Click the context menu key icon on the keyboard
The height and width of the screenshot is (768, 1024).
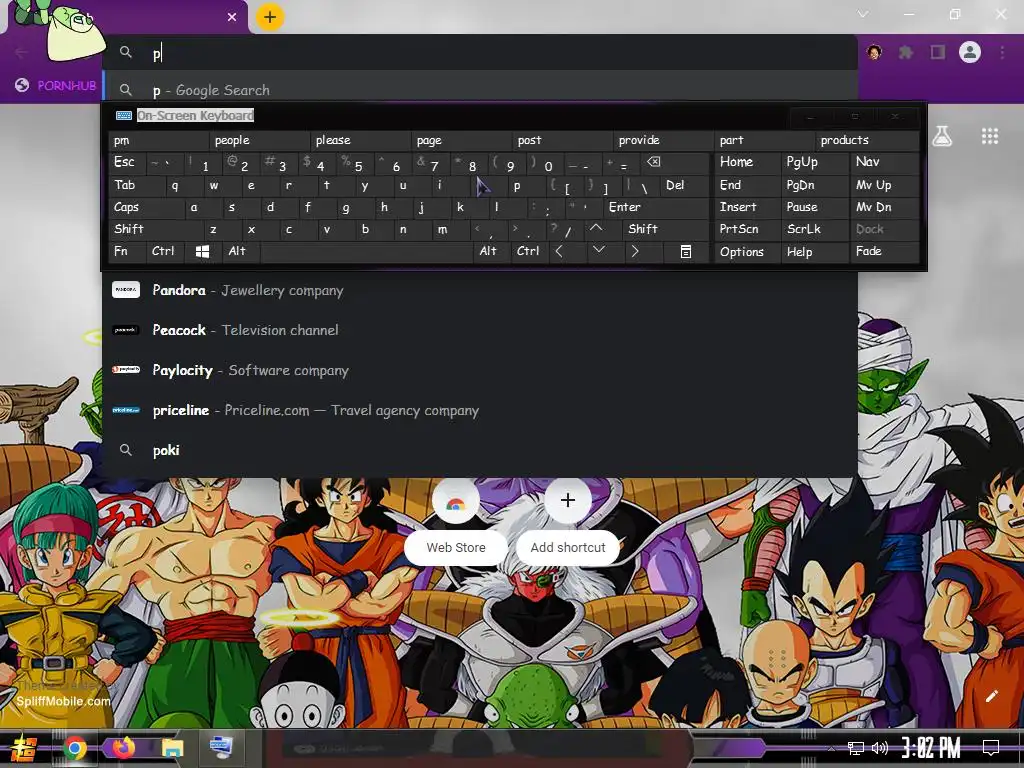pos(686,251)
